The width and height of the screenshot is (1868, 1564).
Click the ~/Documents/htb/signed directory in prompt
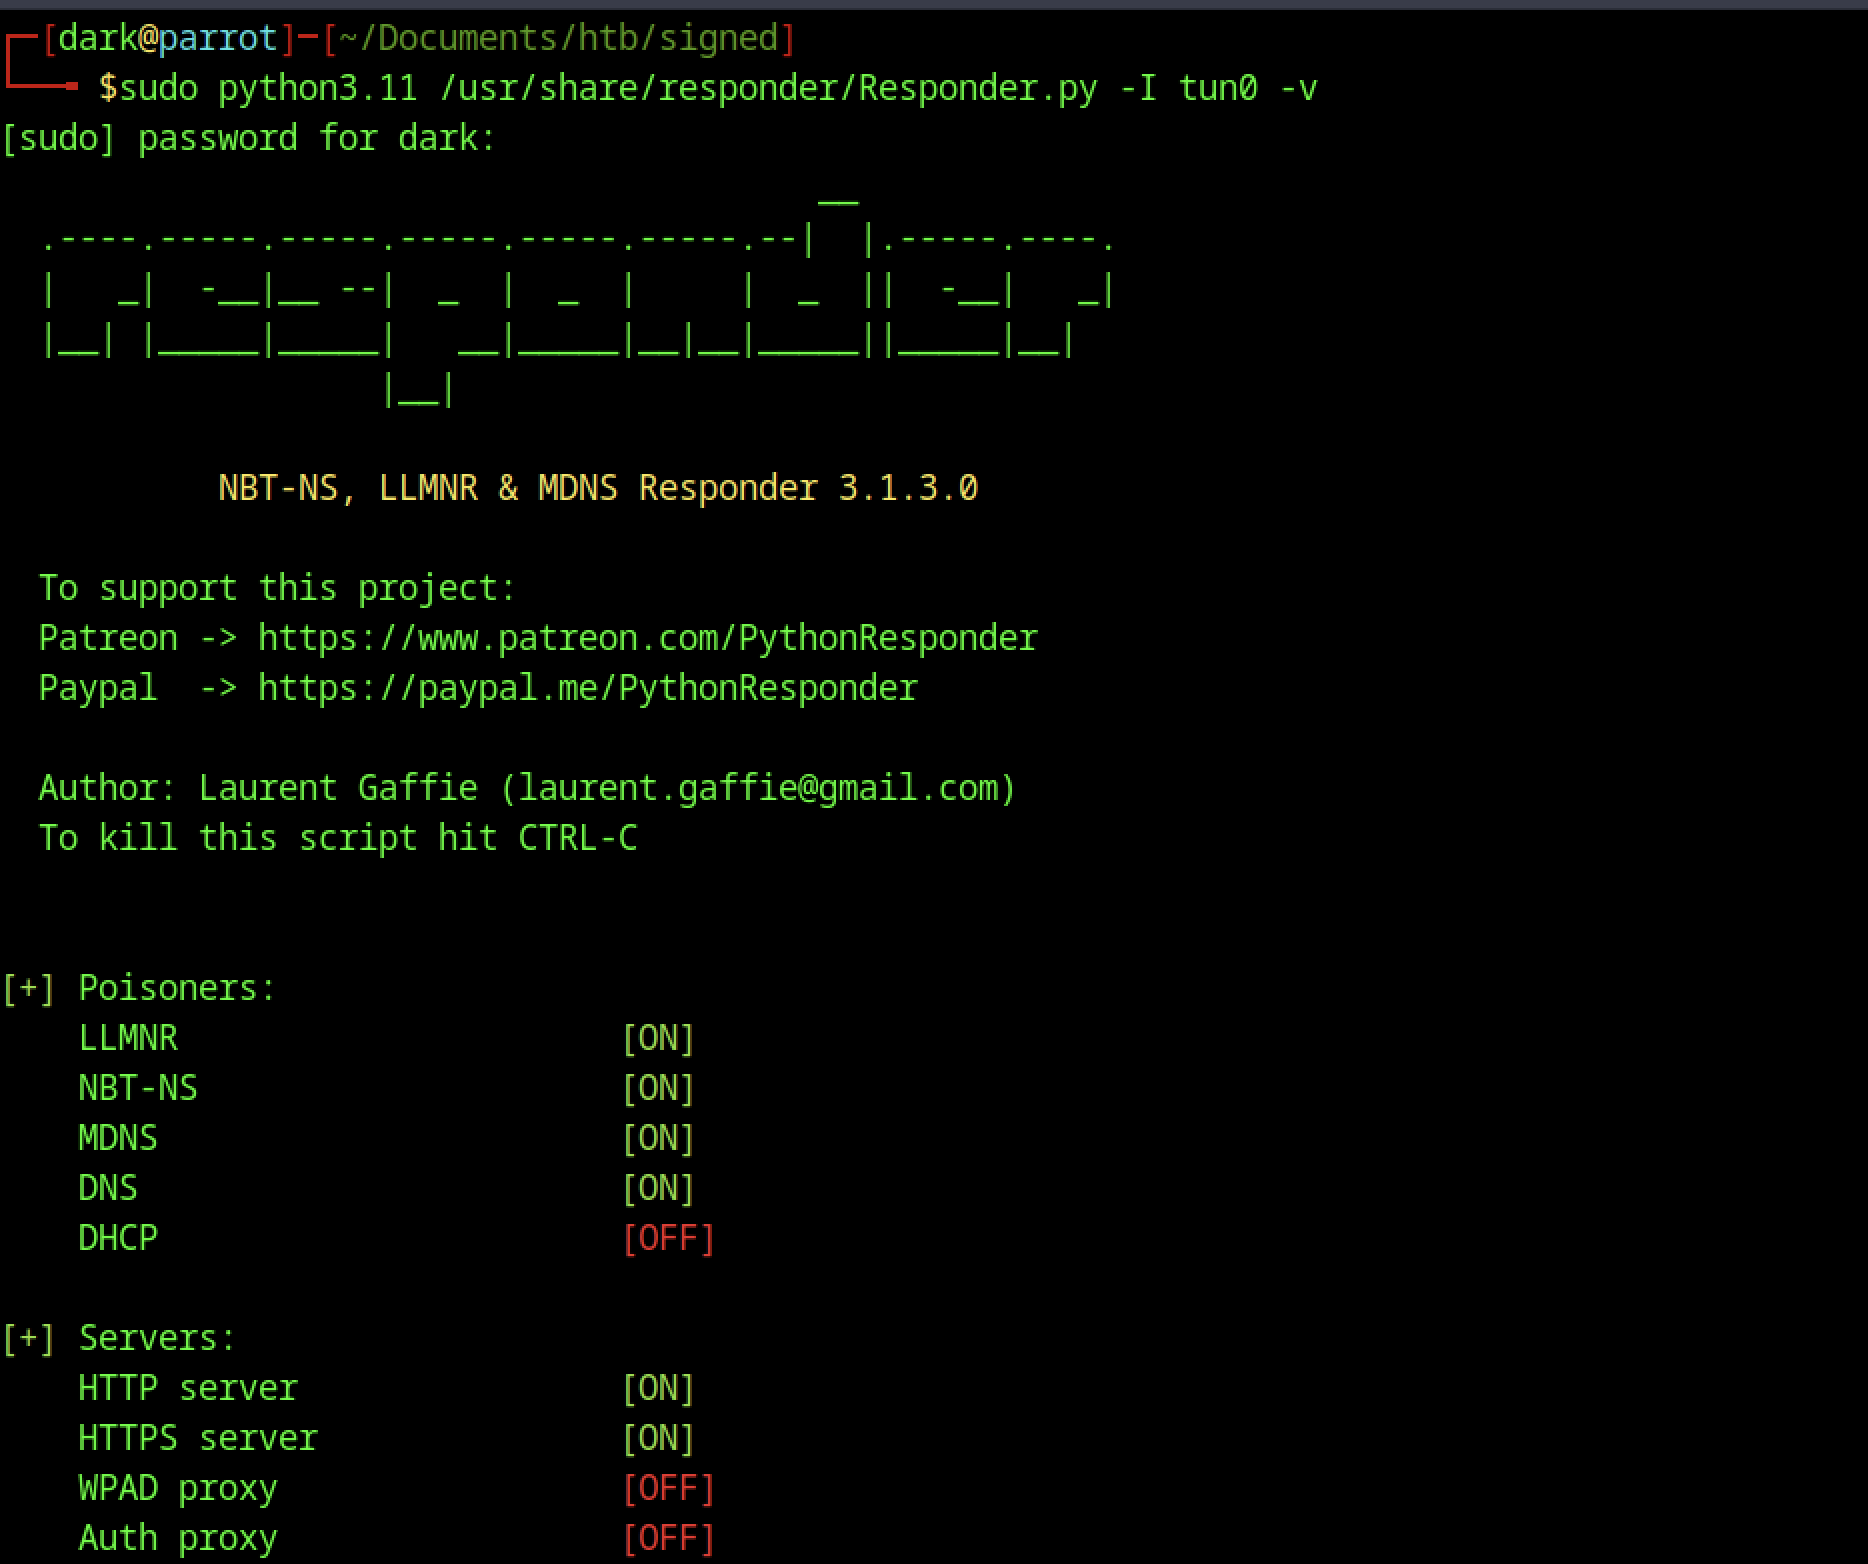click(558, 38)
